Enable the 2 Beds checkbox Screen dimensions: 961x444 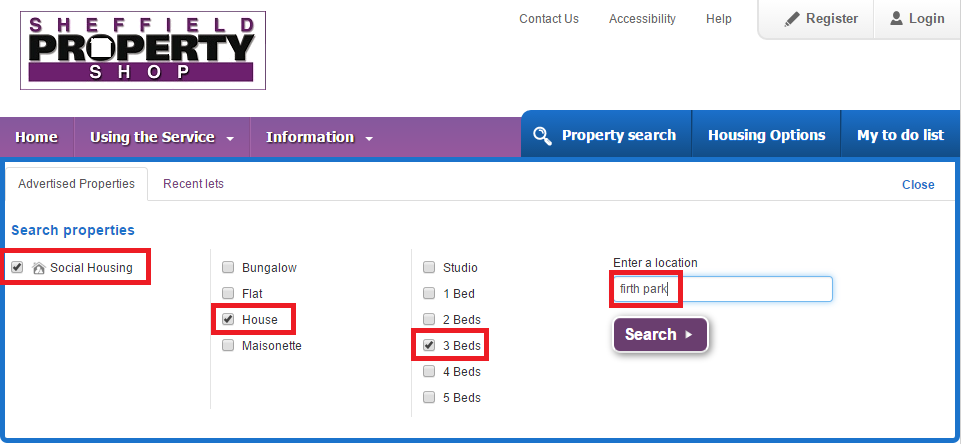(429, 320)
